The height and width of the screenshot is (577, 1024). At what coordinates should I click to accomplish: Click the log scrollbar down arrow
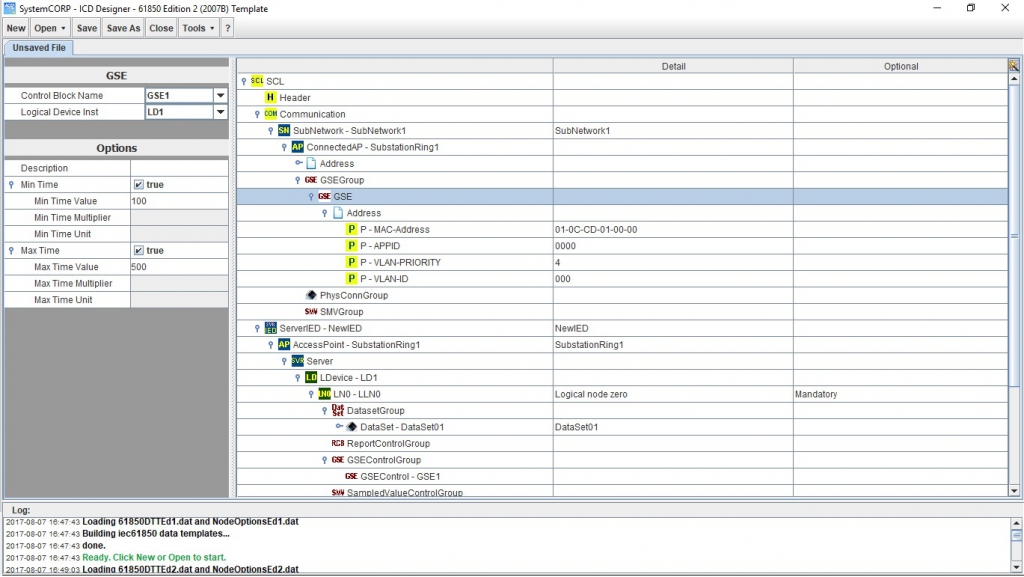(x=1016, y=567)
